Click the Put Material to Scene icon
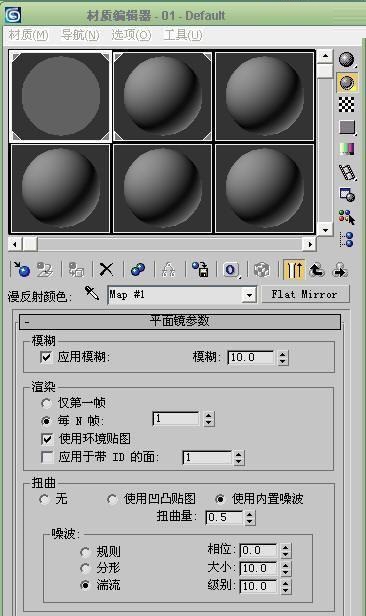This screenshot has width=366, height=616. coord(45,269)
